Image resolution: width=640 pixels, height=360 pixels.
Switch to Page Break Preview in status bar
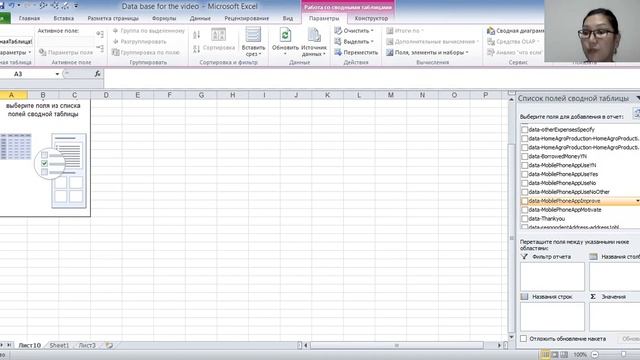click(564, 355)
